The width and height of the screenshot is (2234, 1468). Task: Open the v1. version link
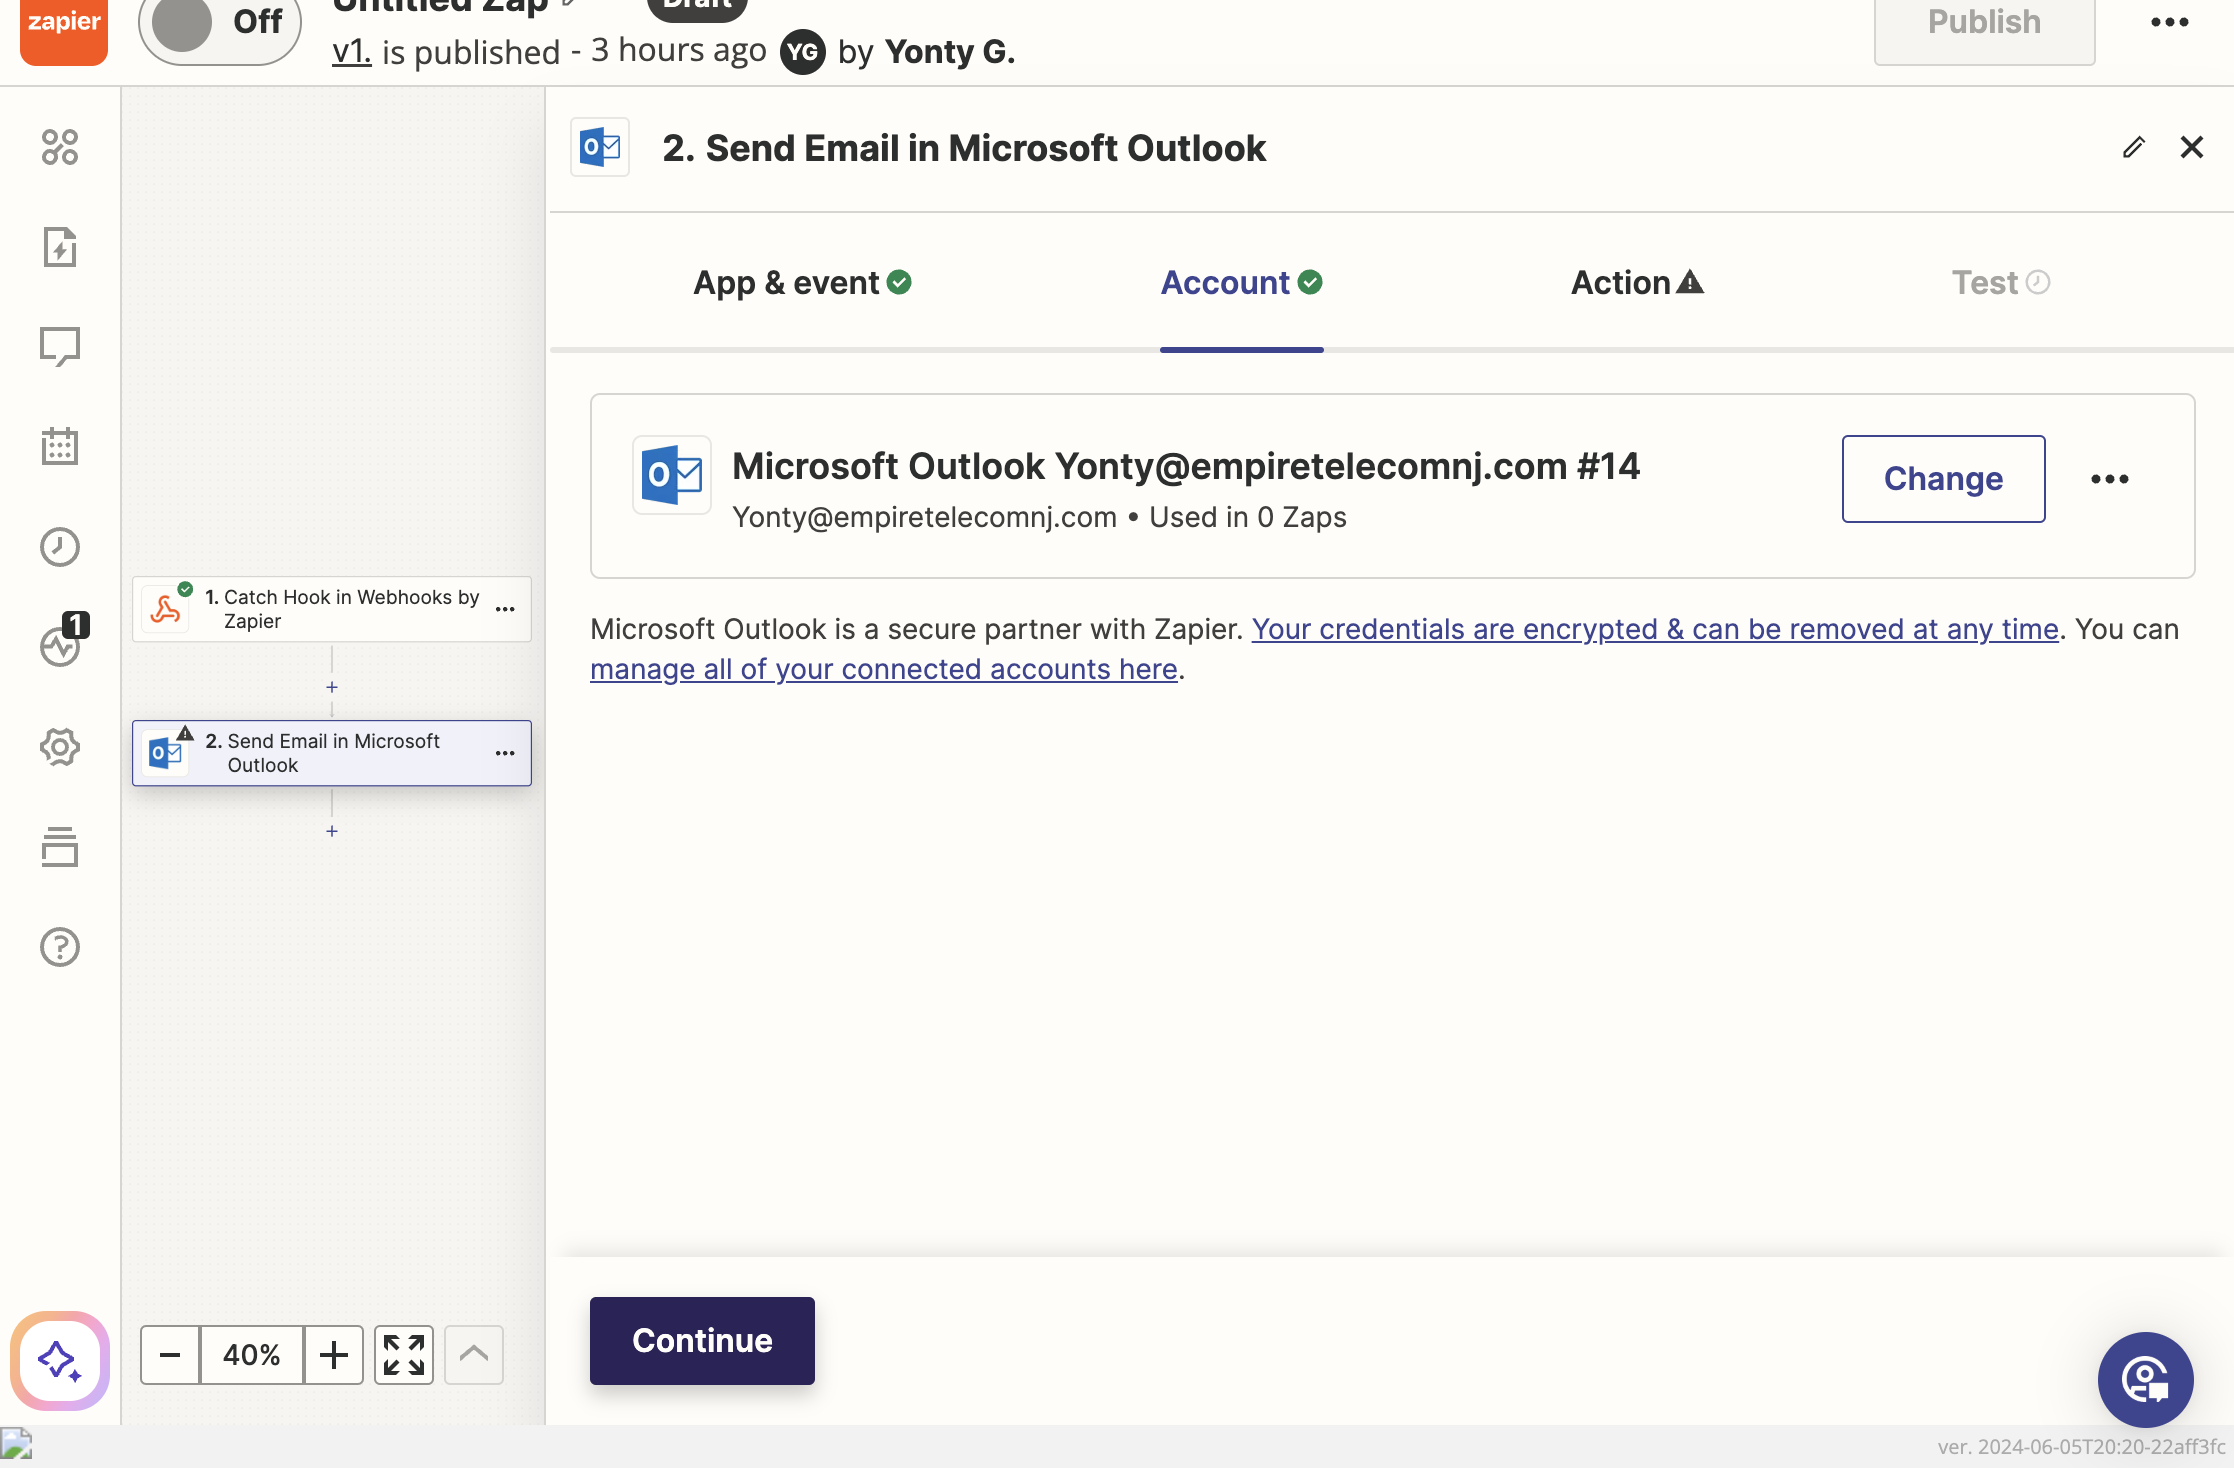tap(351, 51)
